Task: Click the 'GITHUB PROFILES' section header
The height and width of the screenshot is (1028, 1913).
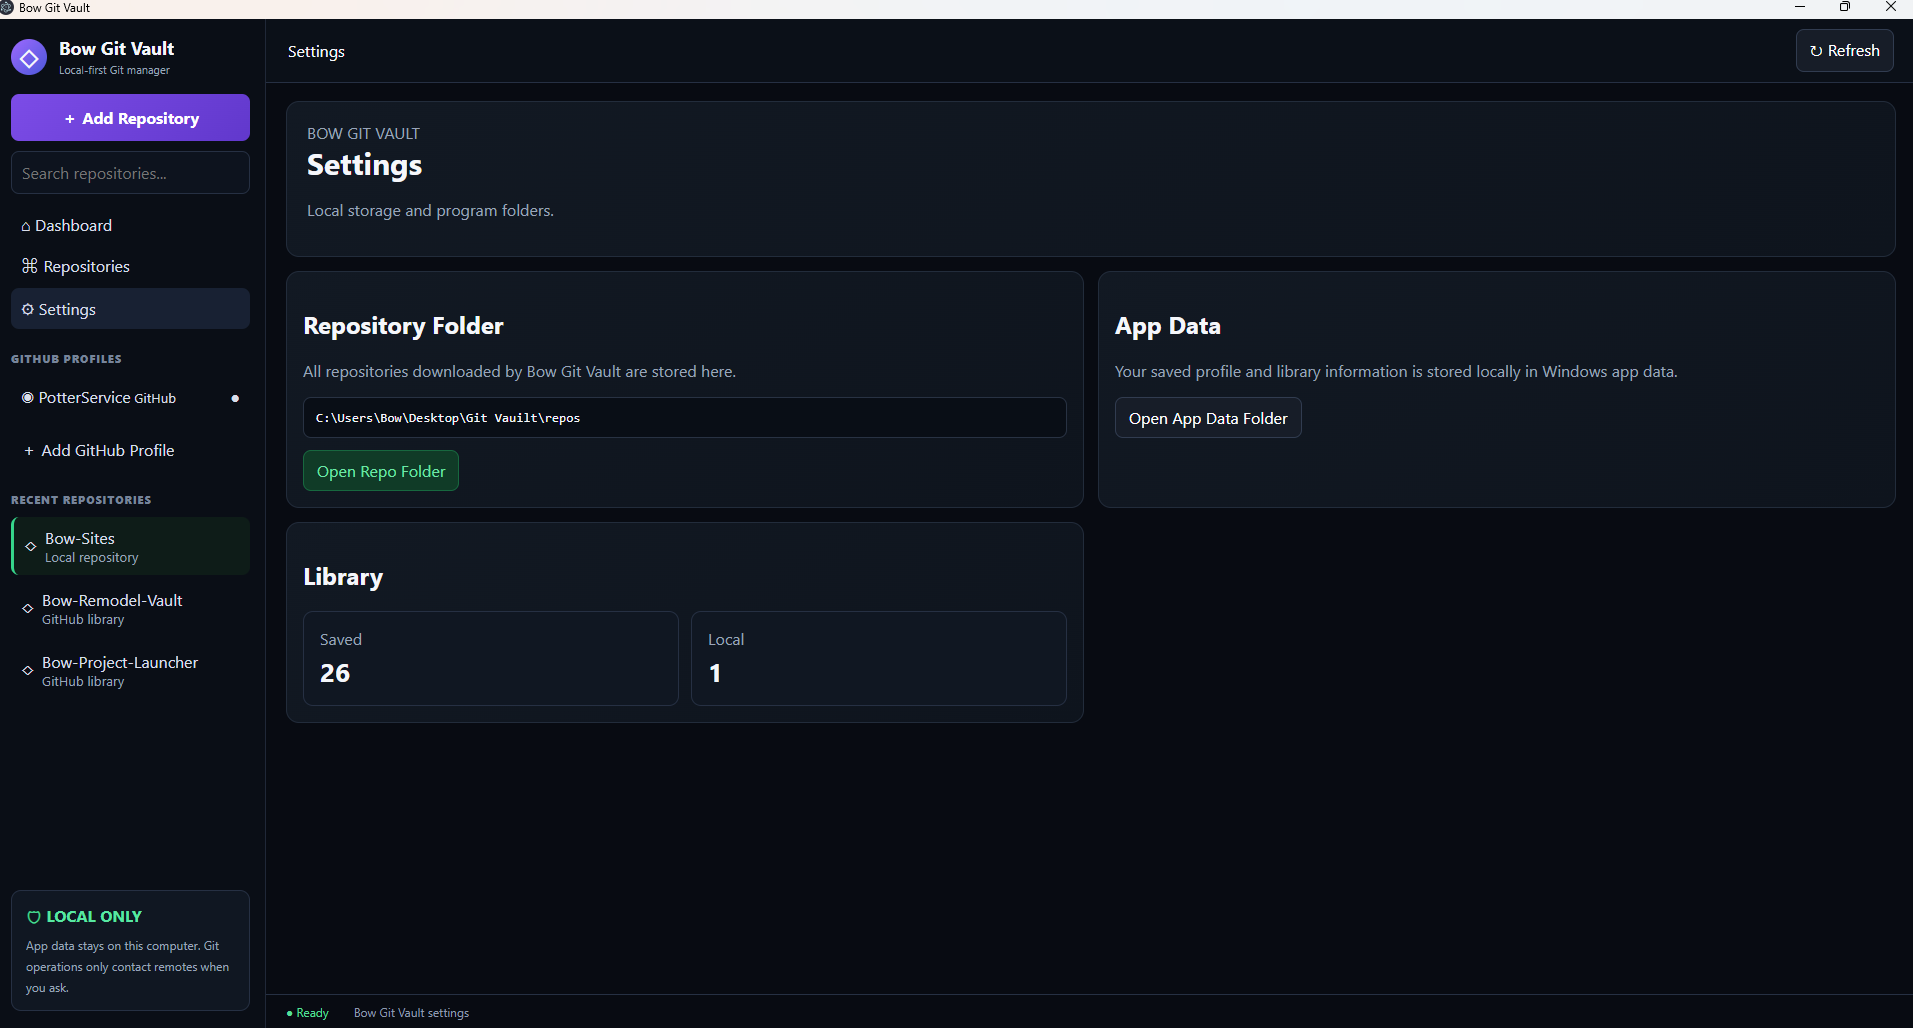Action: pos(66,359)
